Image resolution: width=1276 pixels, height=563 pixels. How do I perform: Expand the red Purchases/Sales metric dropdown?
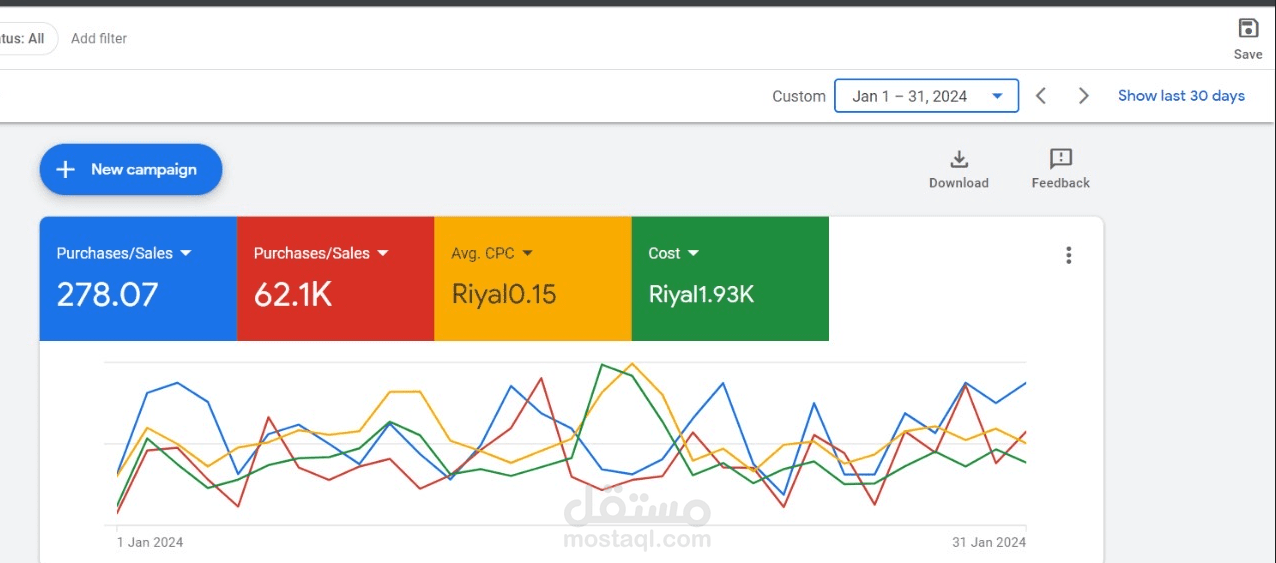pyautogui.click(x=382, y=254)
